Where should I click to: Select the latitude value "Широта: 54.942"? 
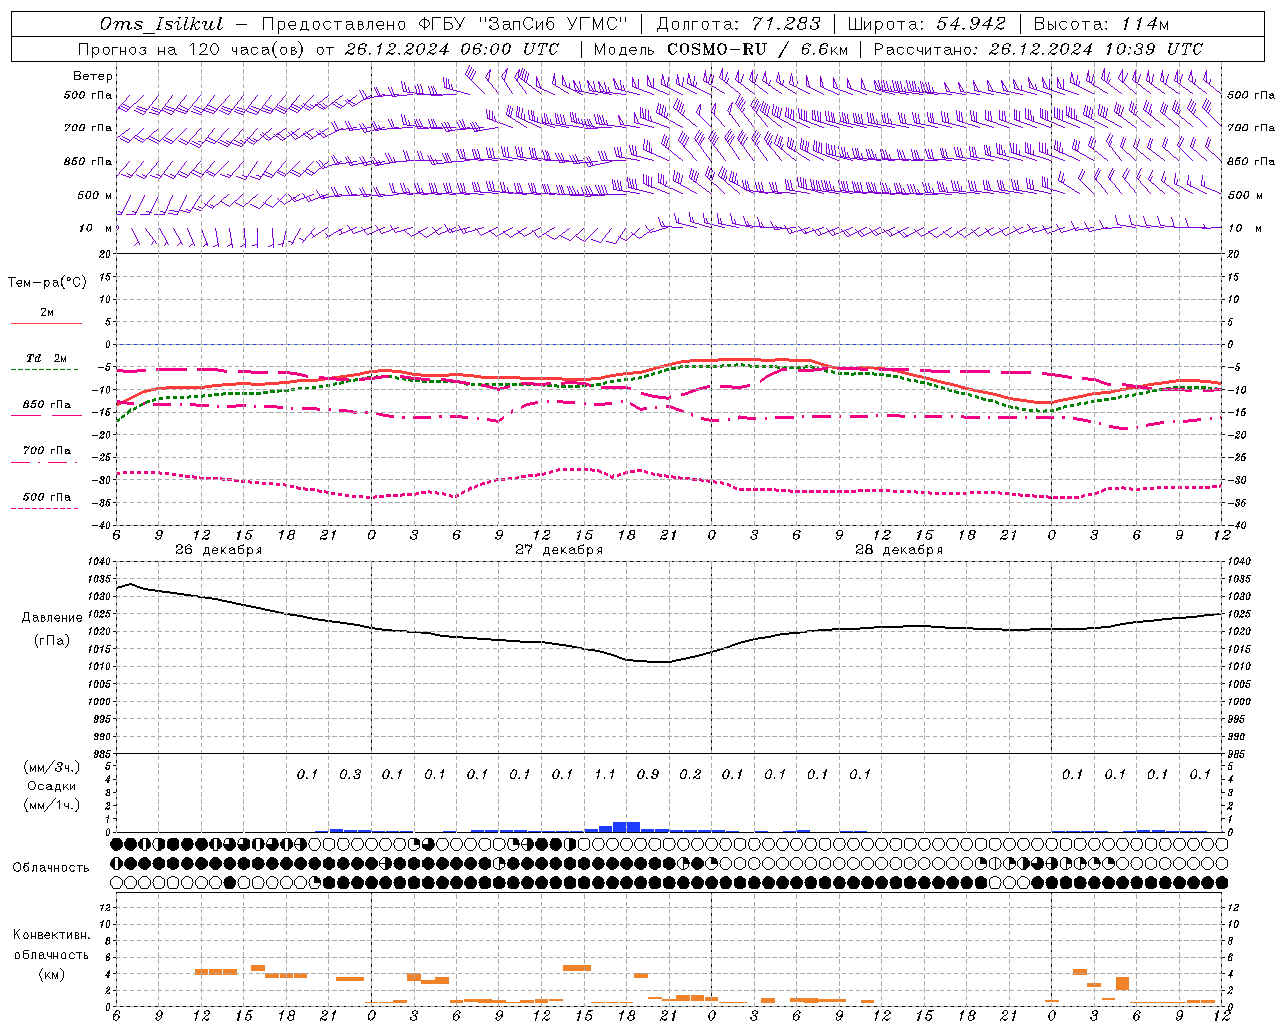(x=926, y=24)
